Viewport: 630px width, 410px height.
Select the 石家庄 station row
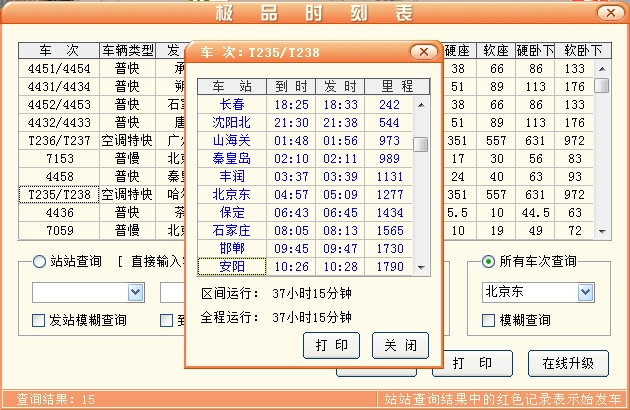click(x=305, y=231)
